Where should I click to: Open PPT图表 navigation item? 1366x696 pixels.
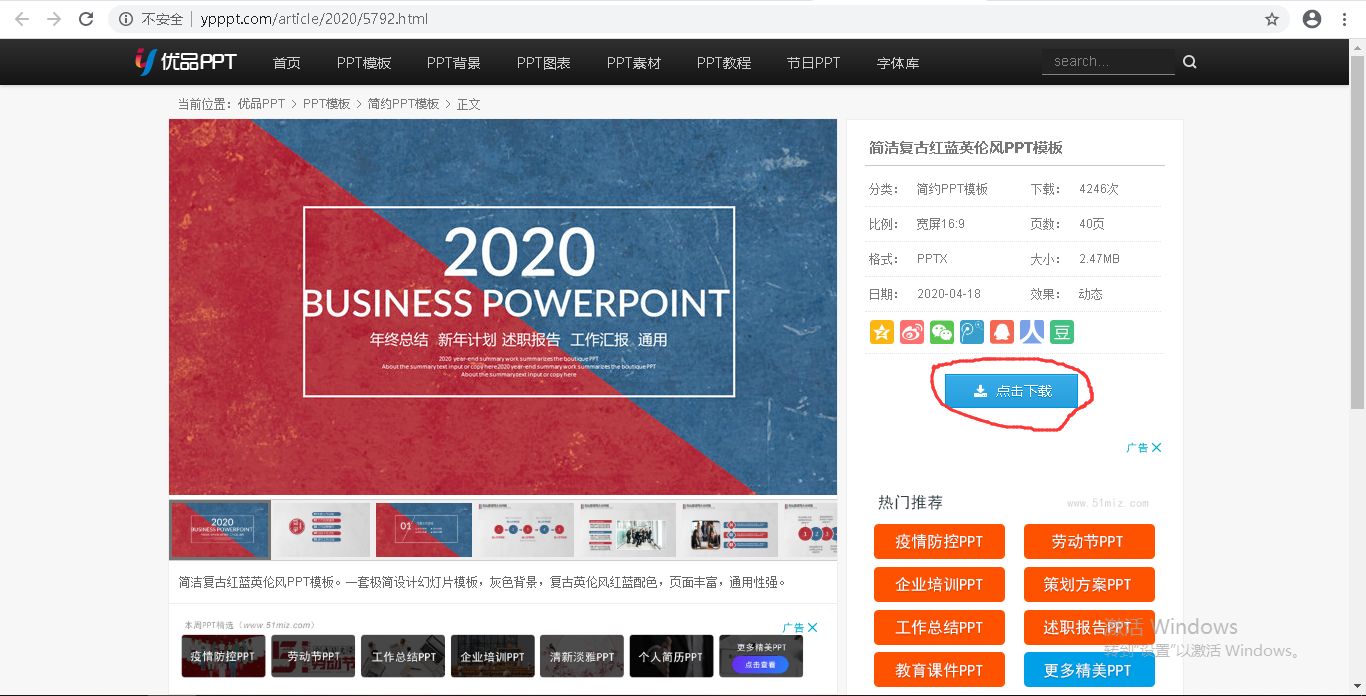[x=544, y=63]
